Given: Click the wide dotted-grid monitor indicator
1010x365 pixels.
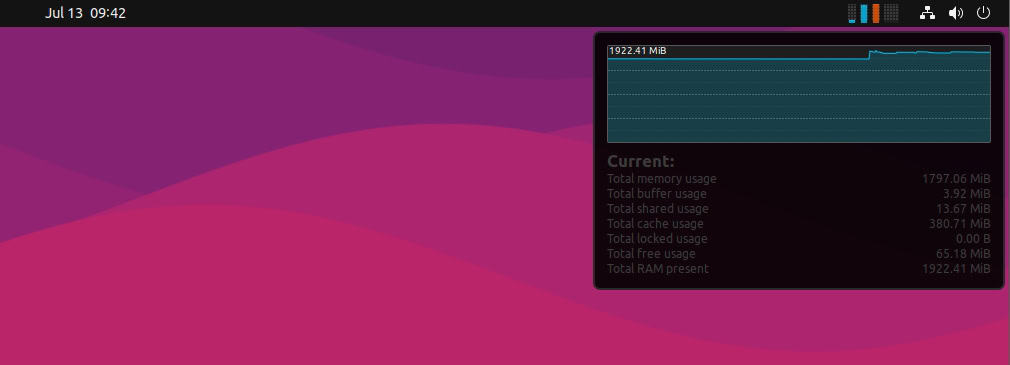Looking at the screenshot, I should point(891,13).
